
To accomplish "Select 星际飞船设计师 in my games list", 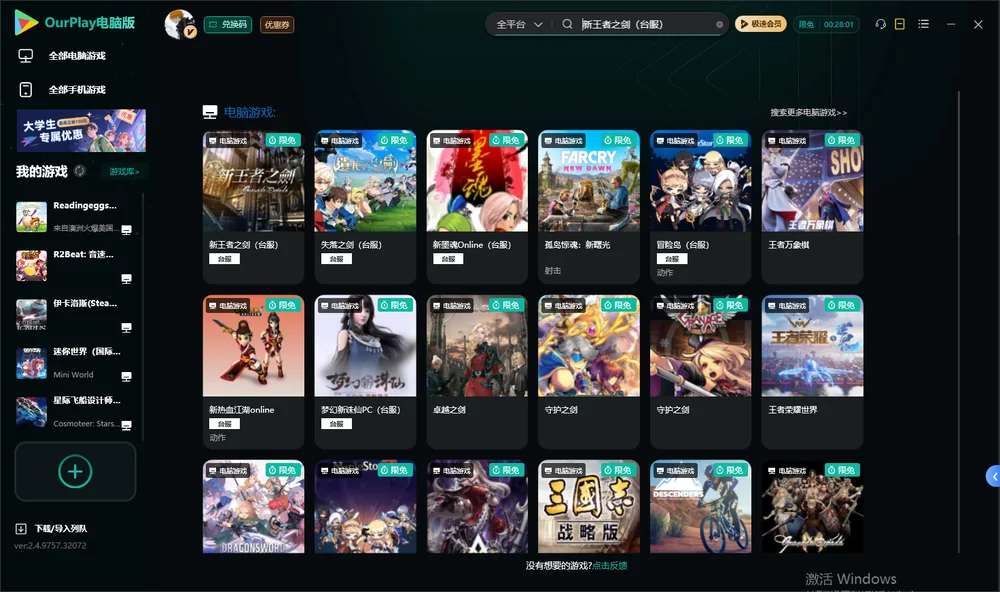I will 74,412.
